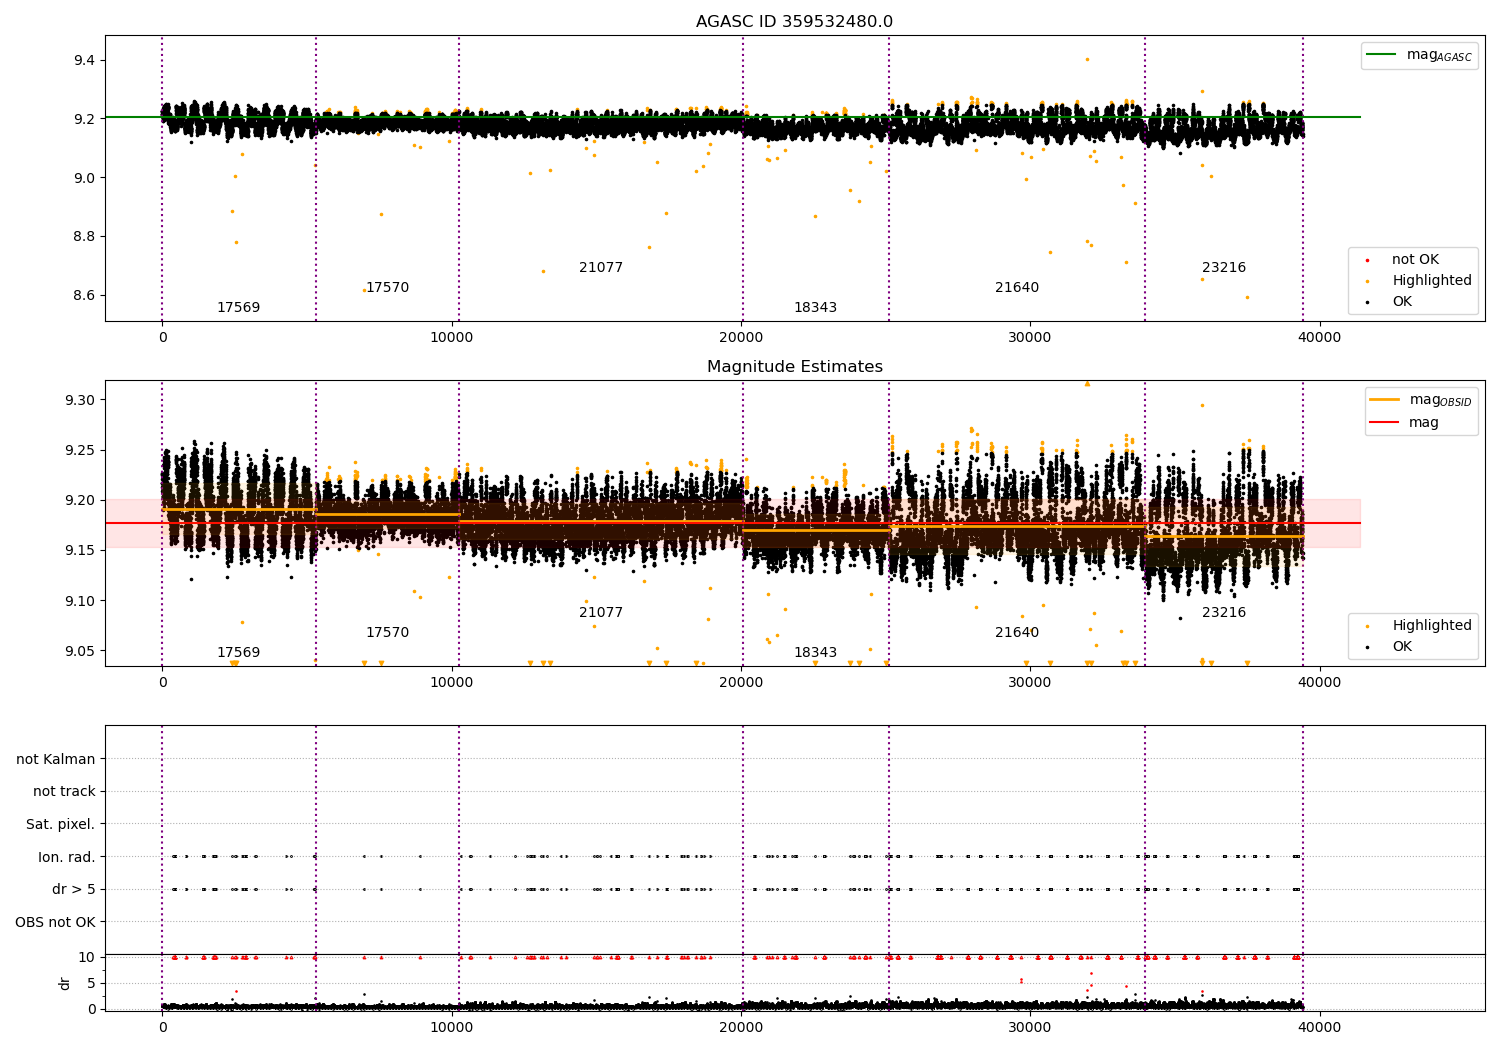
Task: Click OBSID label 17570 in Magnitude Estimates plot
Action: pyautogui.click(x=388, y=633)
